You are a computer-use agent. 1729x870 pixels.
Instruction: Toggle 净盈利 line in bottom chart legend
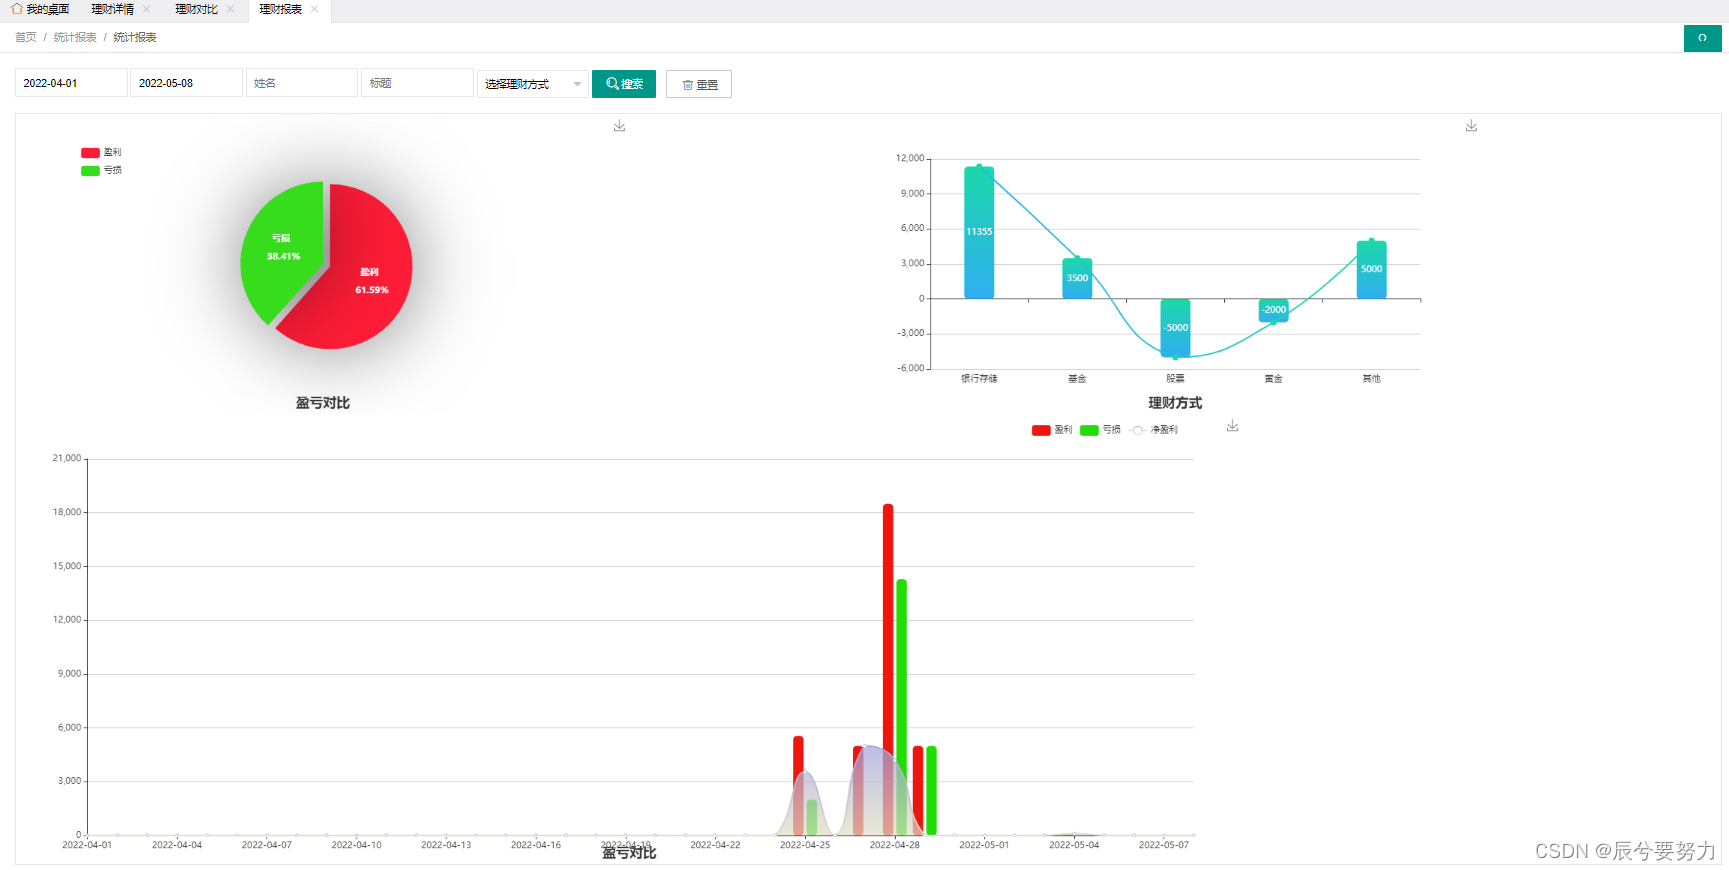pos(1153,430)
